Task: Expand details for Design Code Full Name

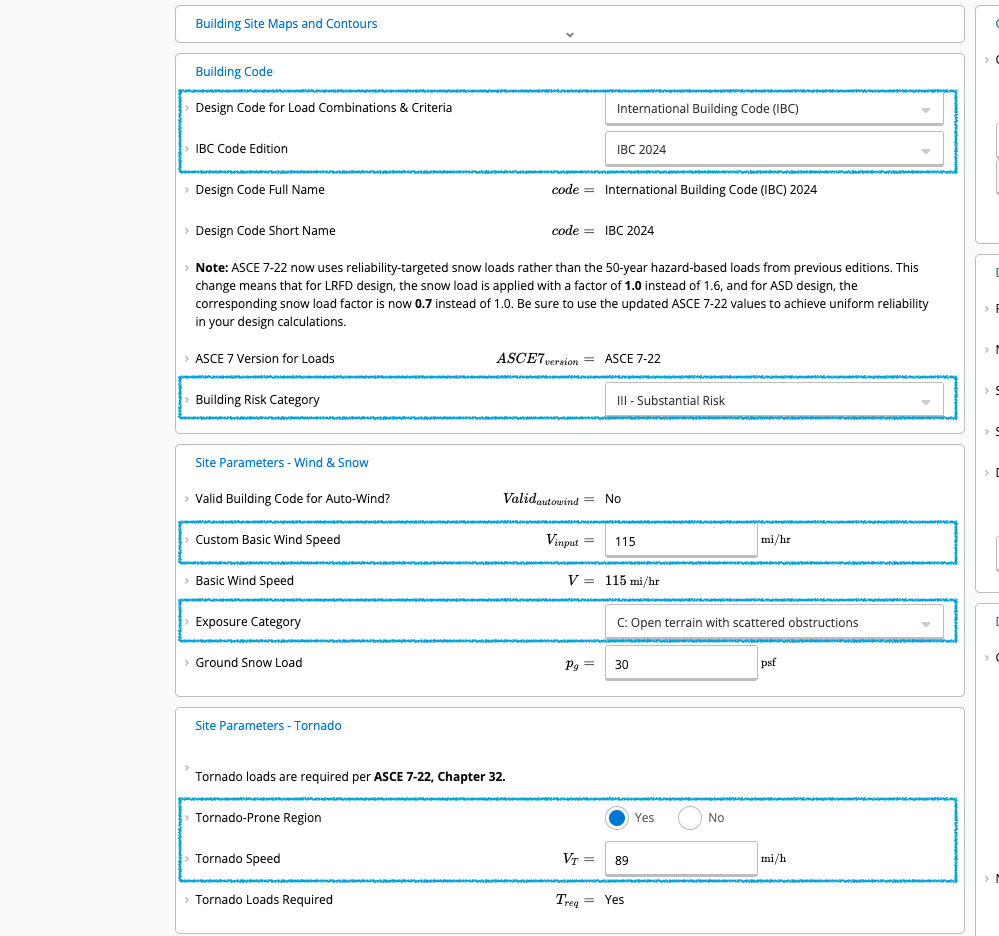Action: pyautogui.click(x=187, y=189)
